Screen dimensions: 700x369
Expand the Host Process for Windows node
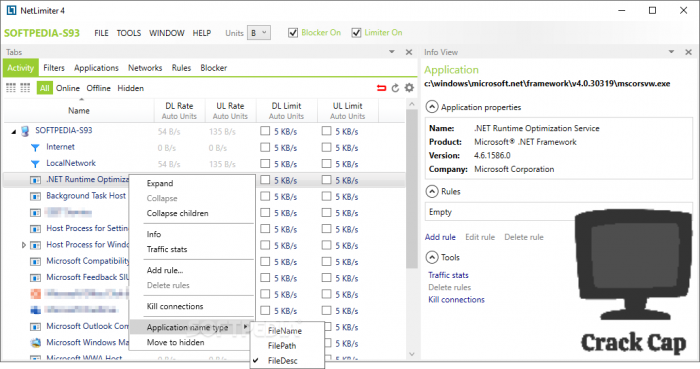[24, 245]
